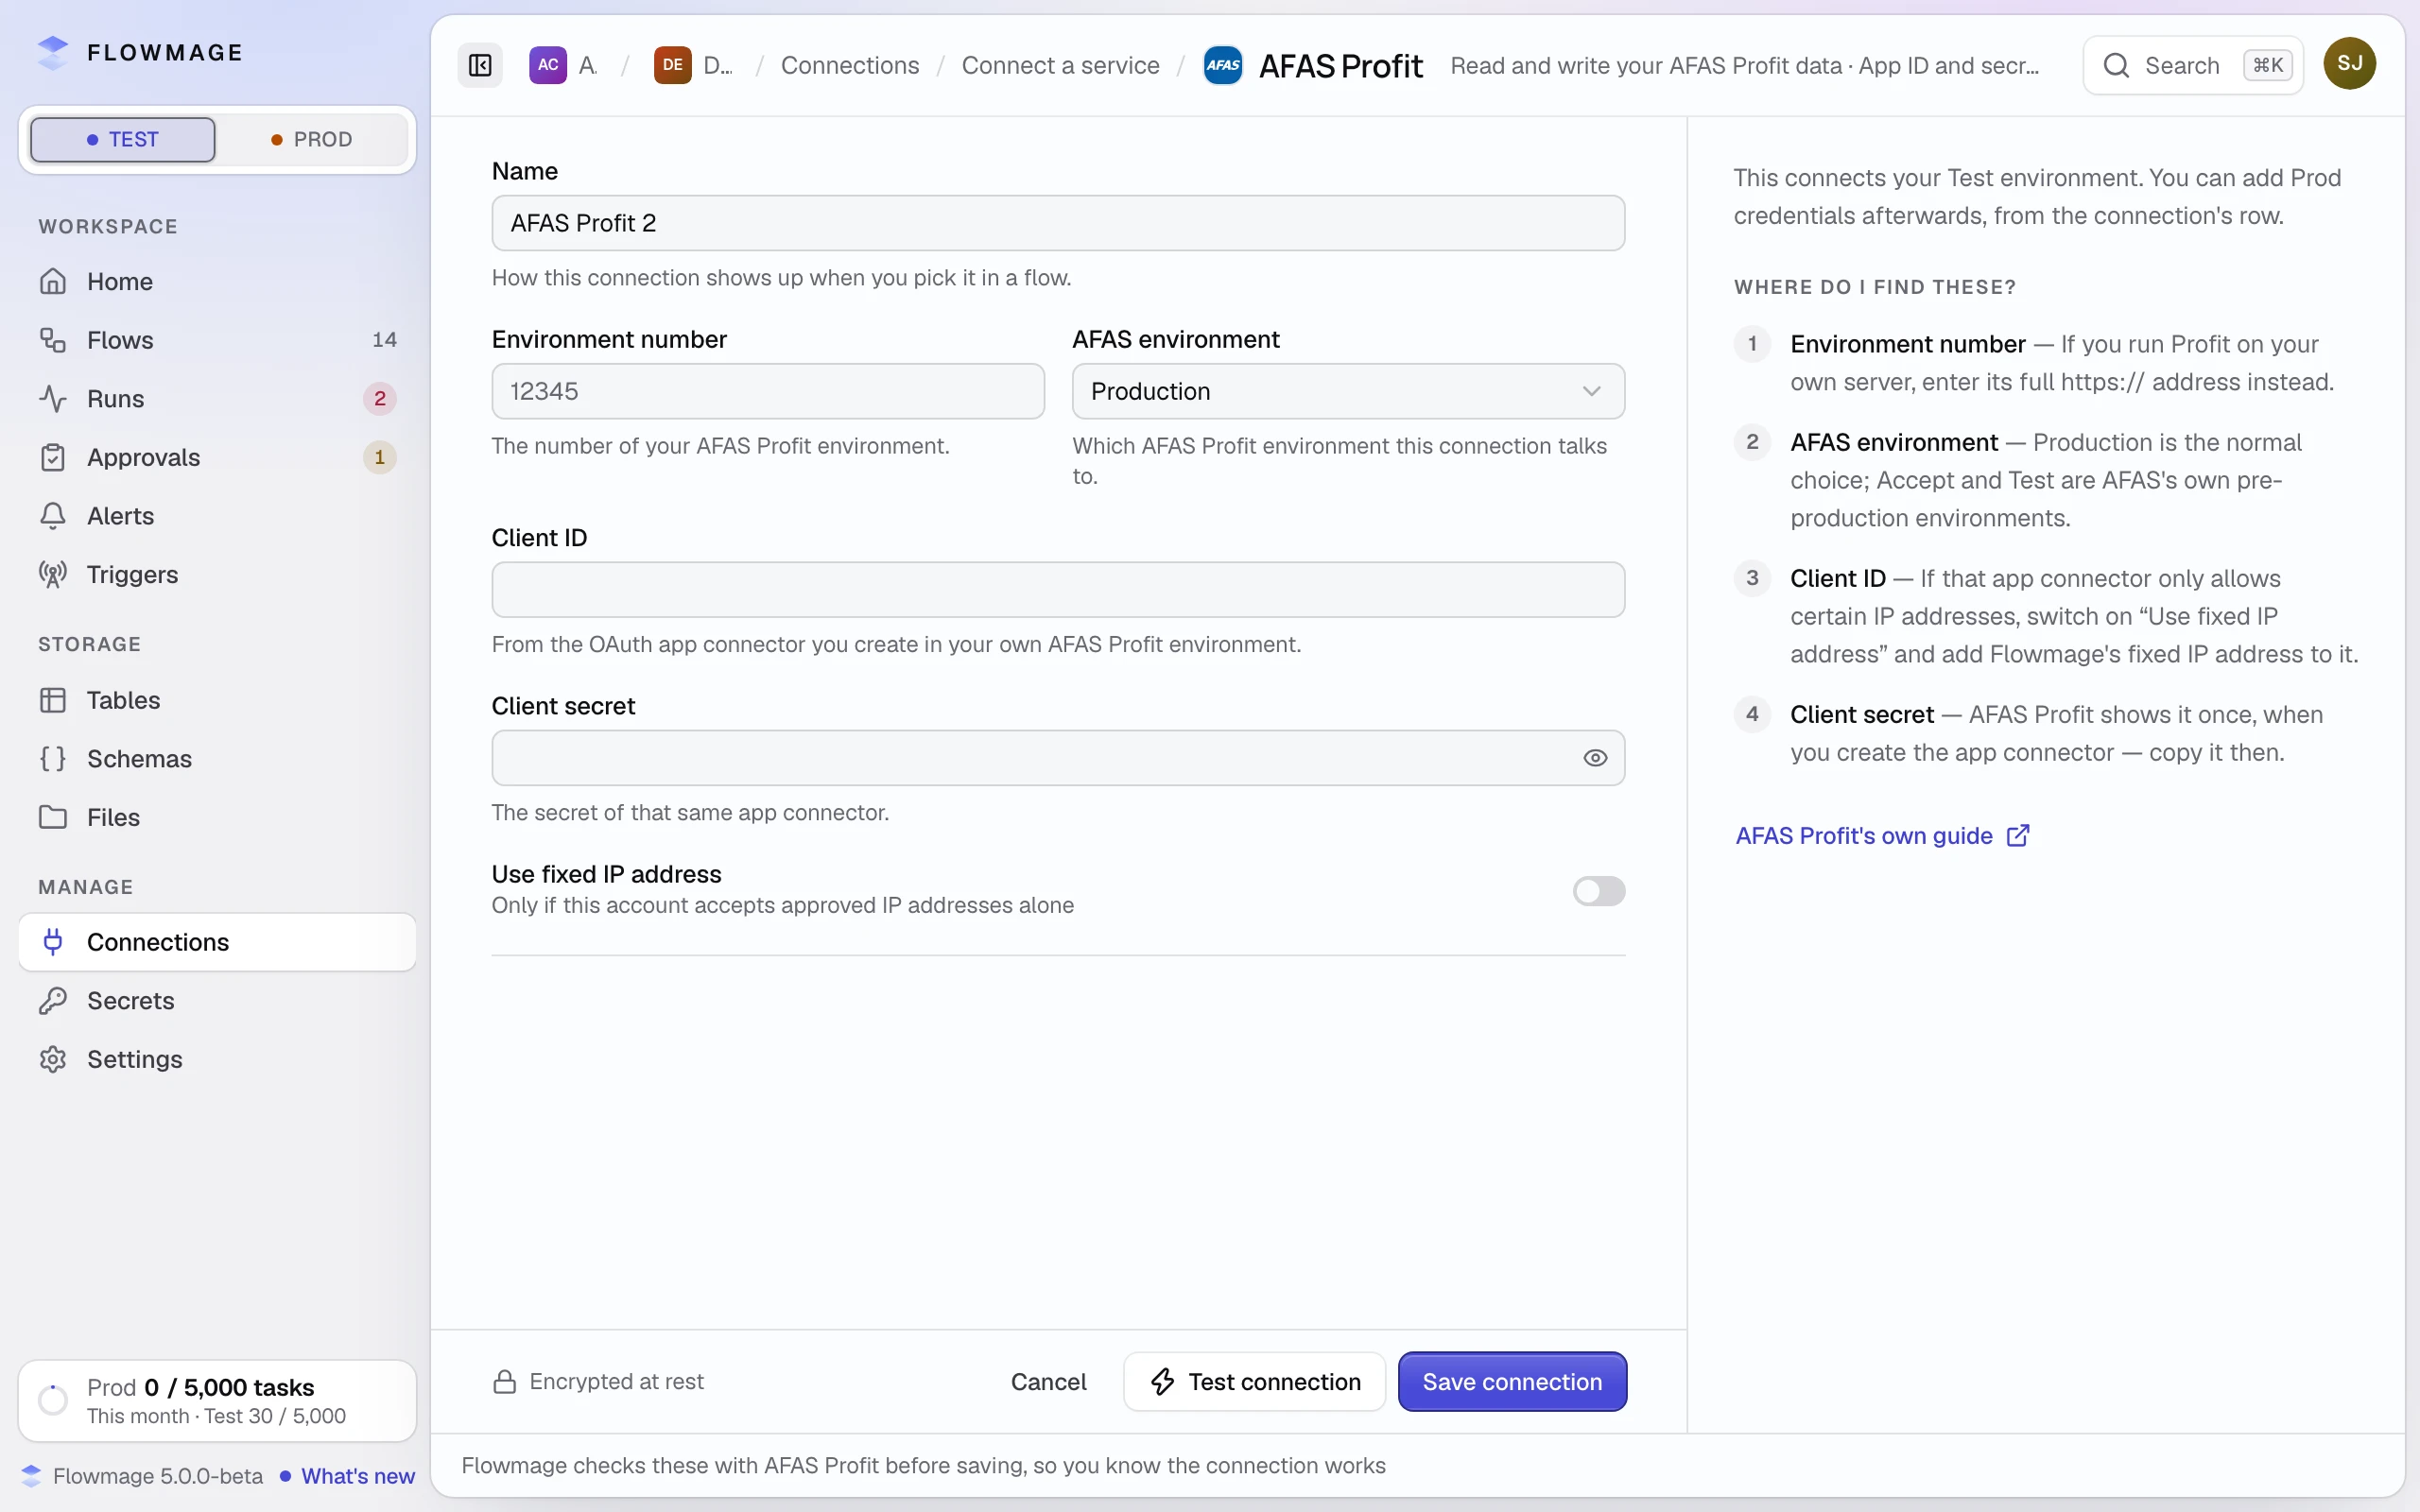Click the purple AC workspace badge
The image size is (2420, 1512).
(548, 66)
